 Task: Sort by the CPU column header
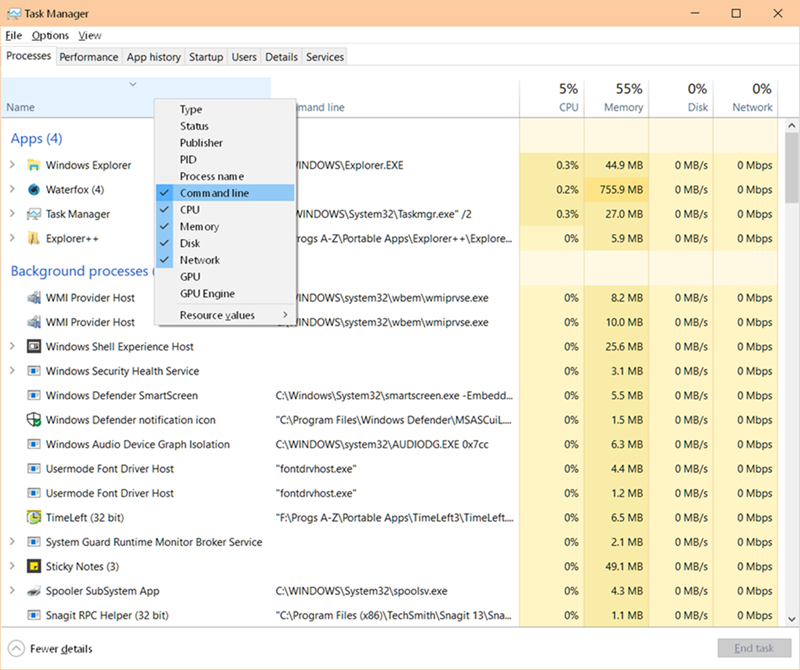552,98
